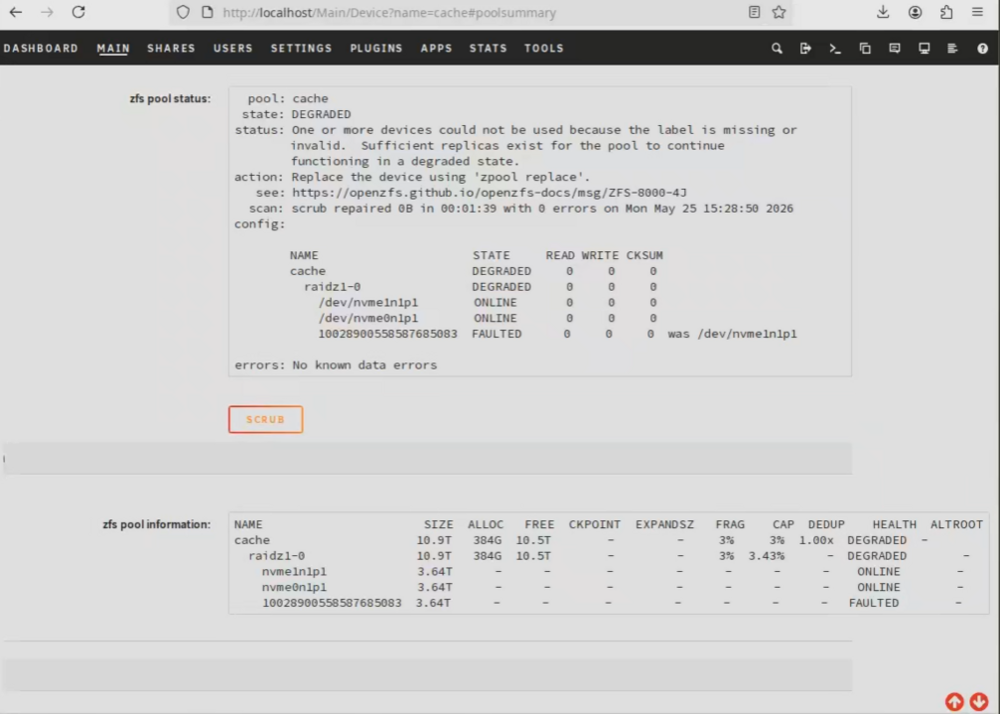Image resolution: width=1000 pixels, height=714 pixels.
Task: Open the Dashboard tab
Action: (x=41, y=48)
